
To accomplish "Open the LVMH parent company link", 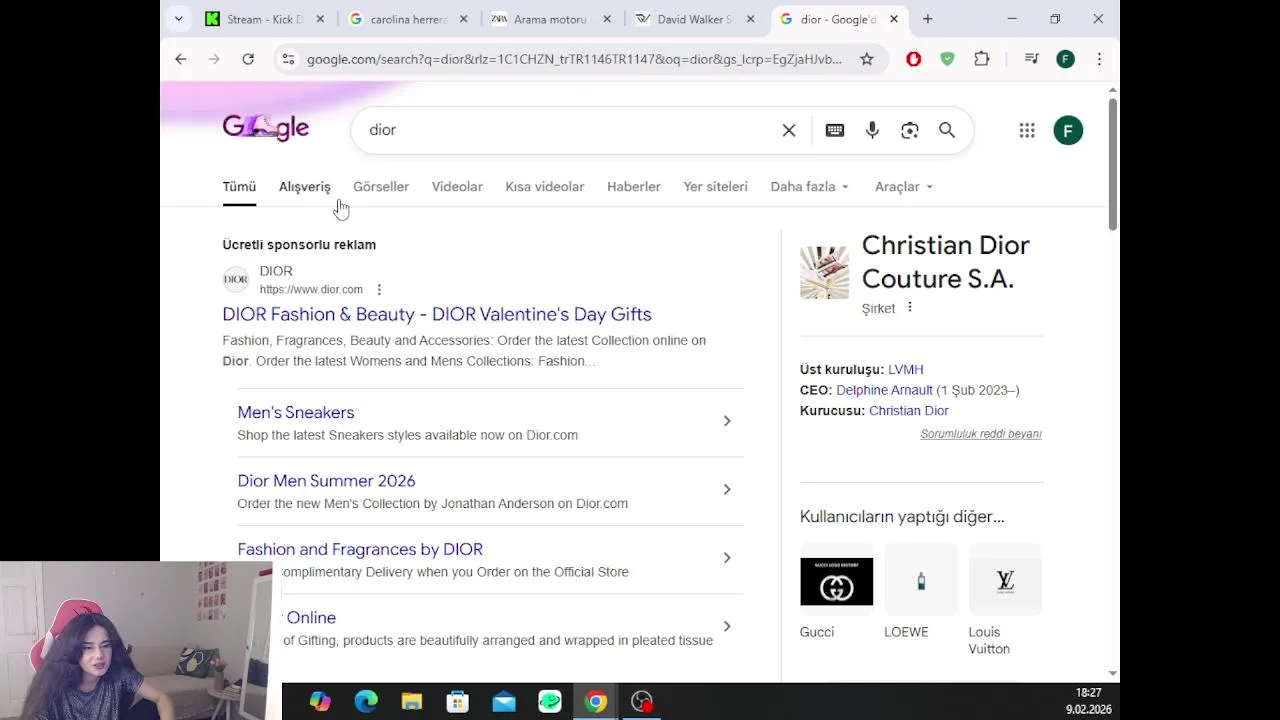I will tap(906, 370).
